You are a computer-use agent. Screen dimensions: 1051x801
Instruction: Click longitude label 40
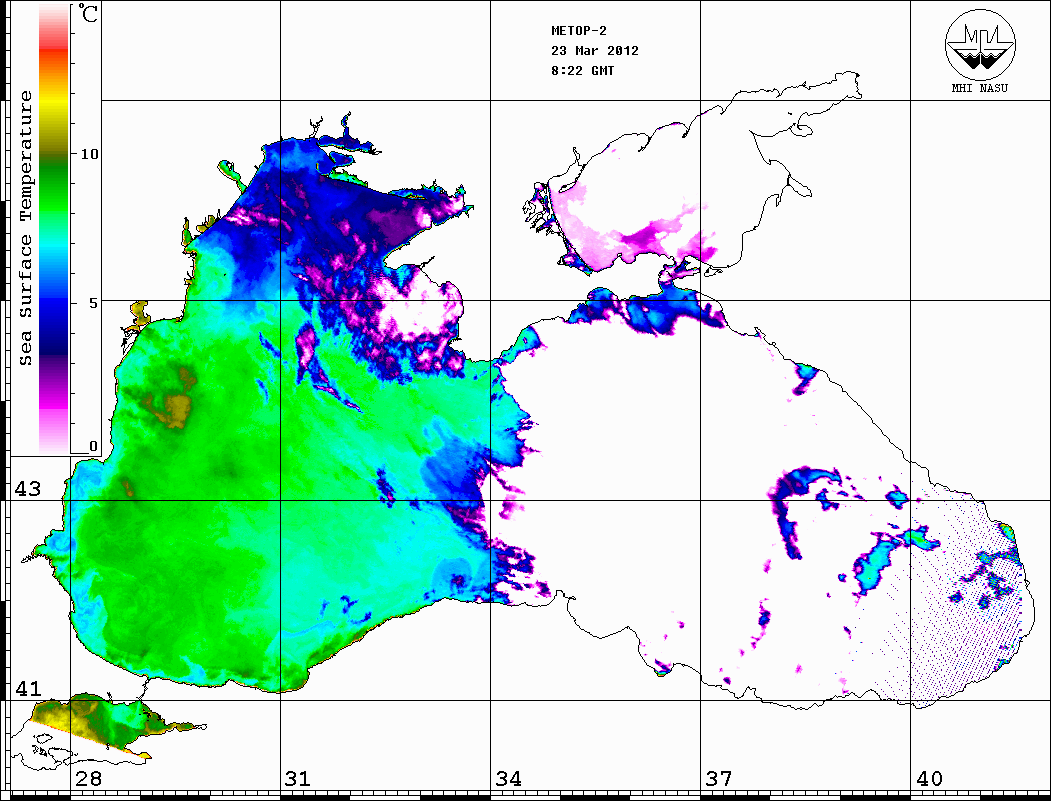tap(929, 779)
